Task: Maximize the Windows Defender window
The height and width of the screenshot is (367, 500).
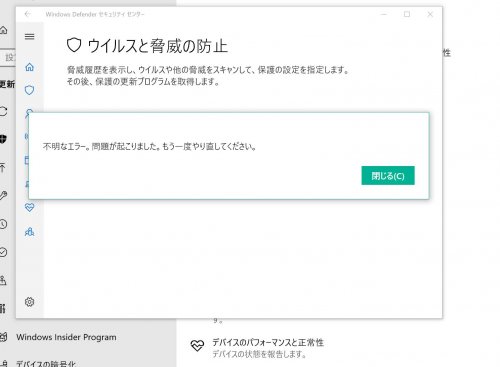Action: coord(407,14)
